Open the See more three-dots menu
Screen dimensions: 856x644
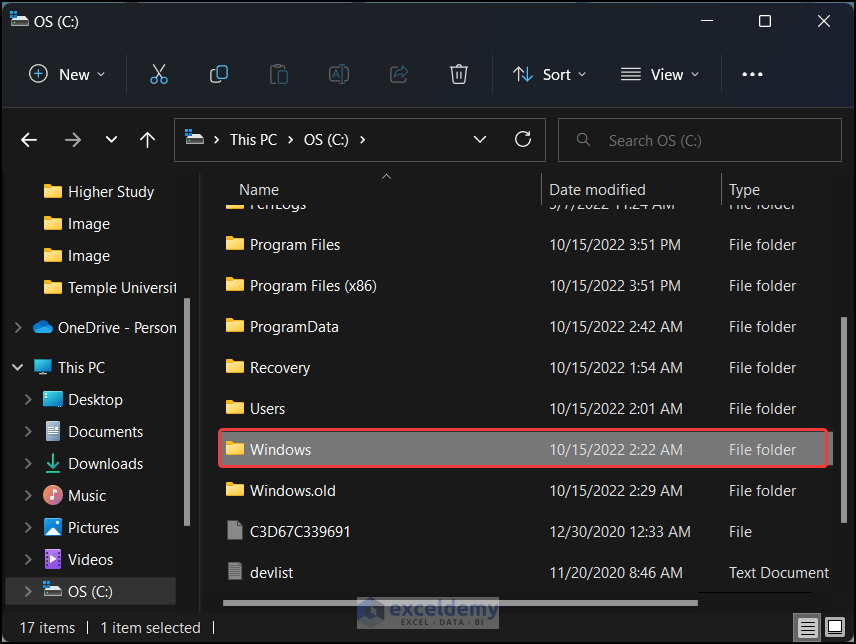point(752,74)
